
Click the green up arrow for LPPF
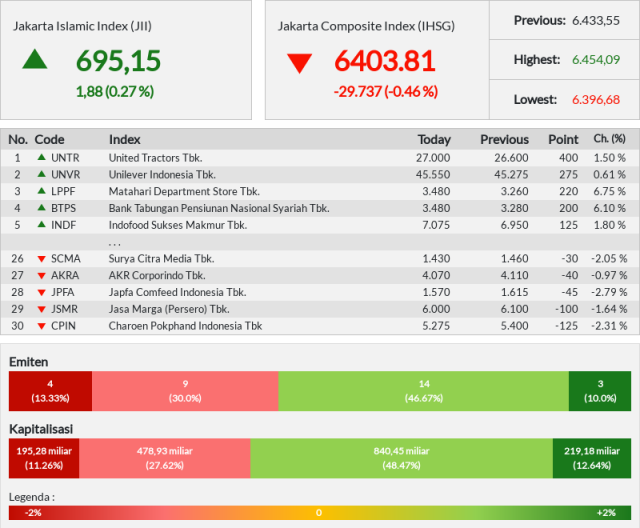[x=41, y=191]
